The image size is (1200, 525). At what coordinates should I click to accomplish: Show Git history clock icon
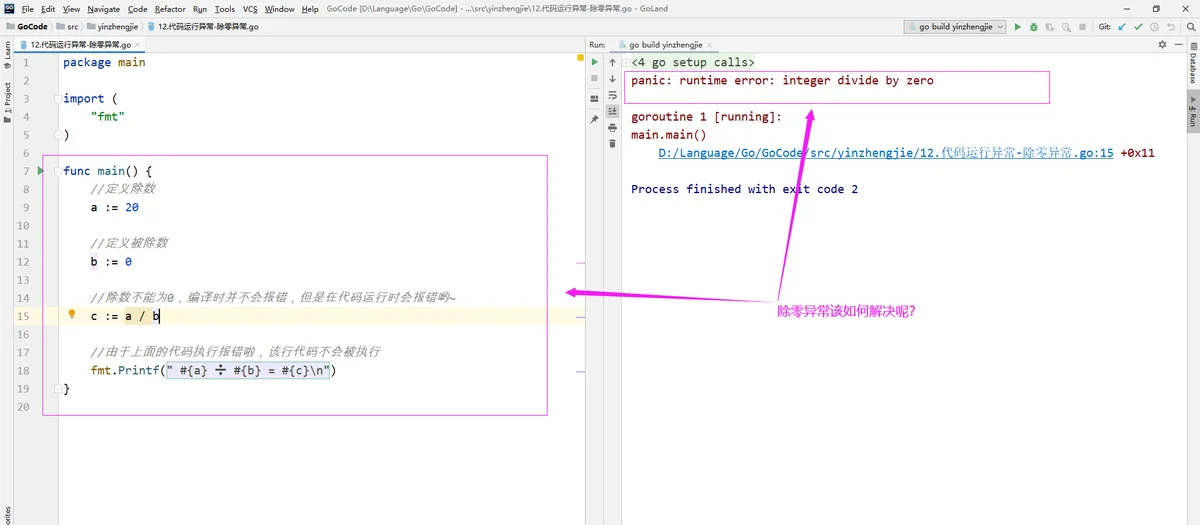(x=1154, y=27)
